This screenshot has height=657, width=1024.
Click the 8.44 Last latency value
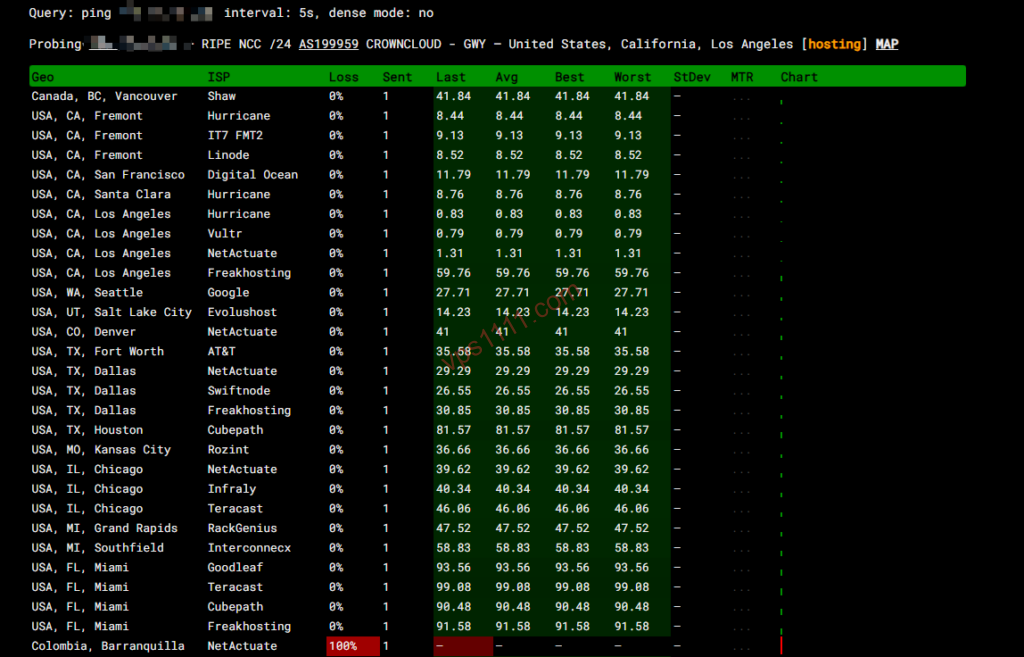click(449, 116)
